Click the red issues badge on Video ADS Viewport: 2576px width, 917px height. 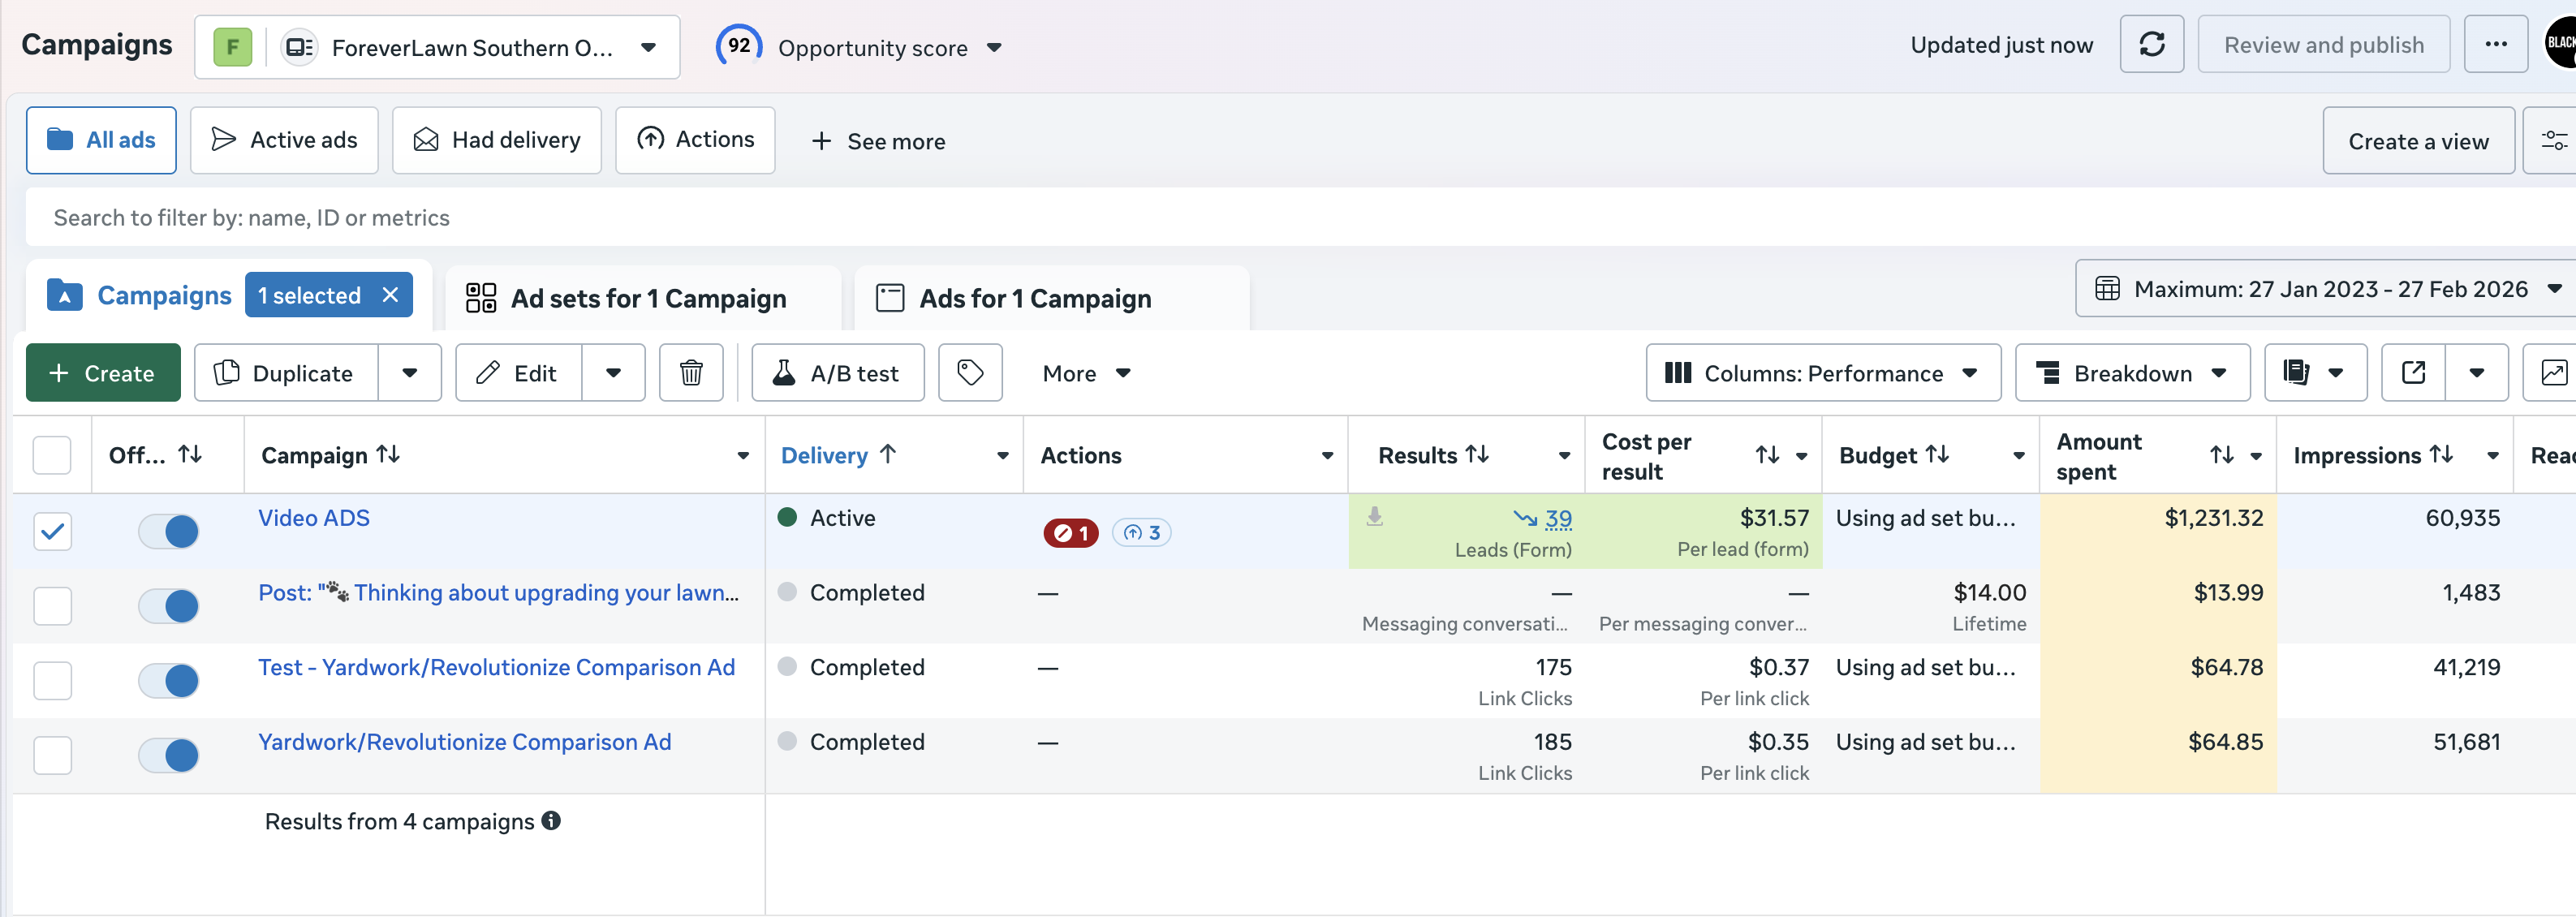coord(1070,533)
